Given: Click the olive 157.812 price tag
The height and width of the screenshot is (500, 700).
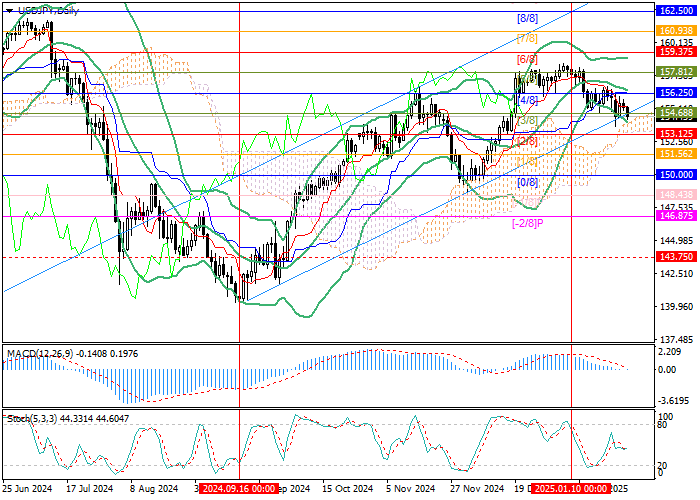Looking at the screenshot, I should pos(675,72).
